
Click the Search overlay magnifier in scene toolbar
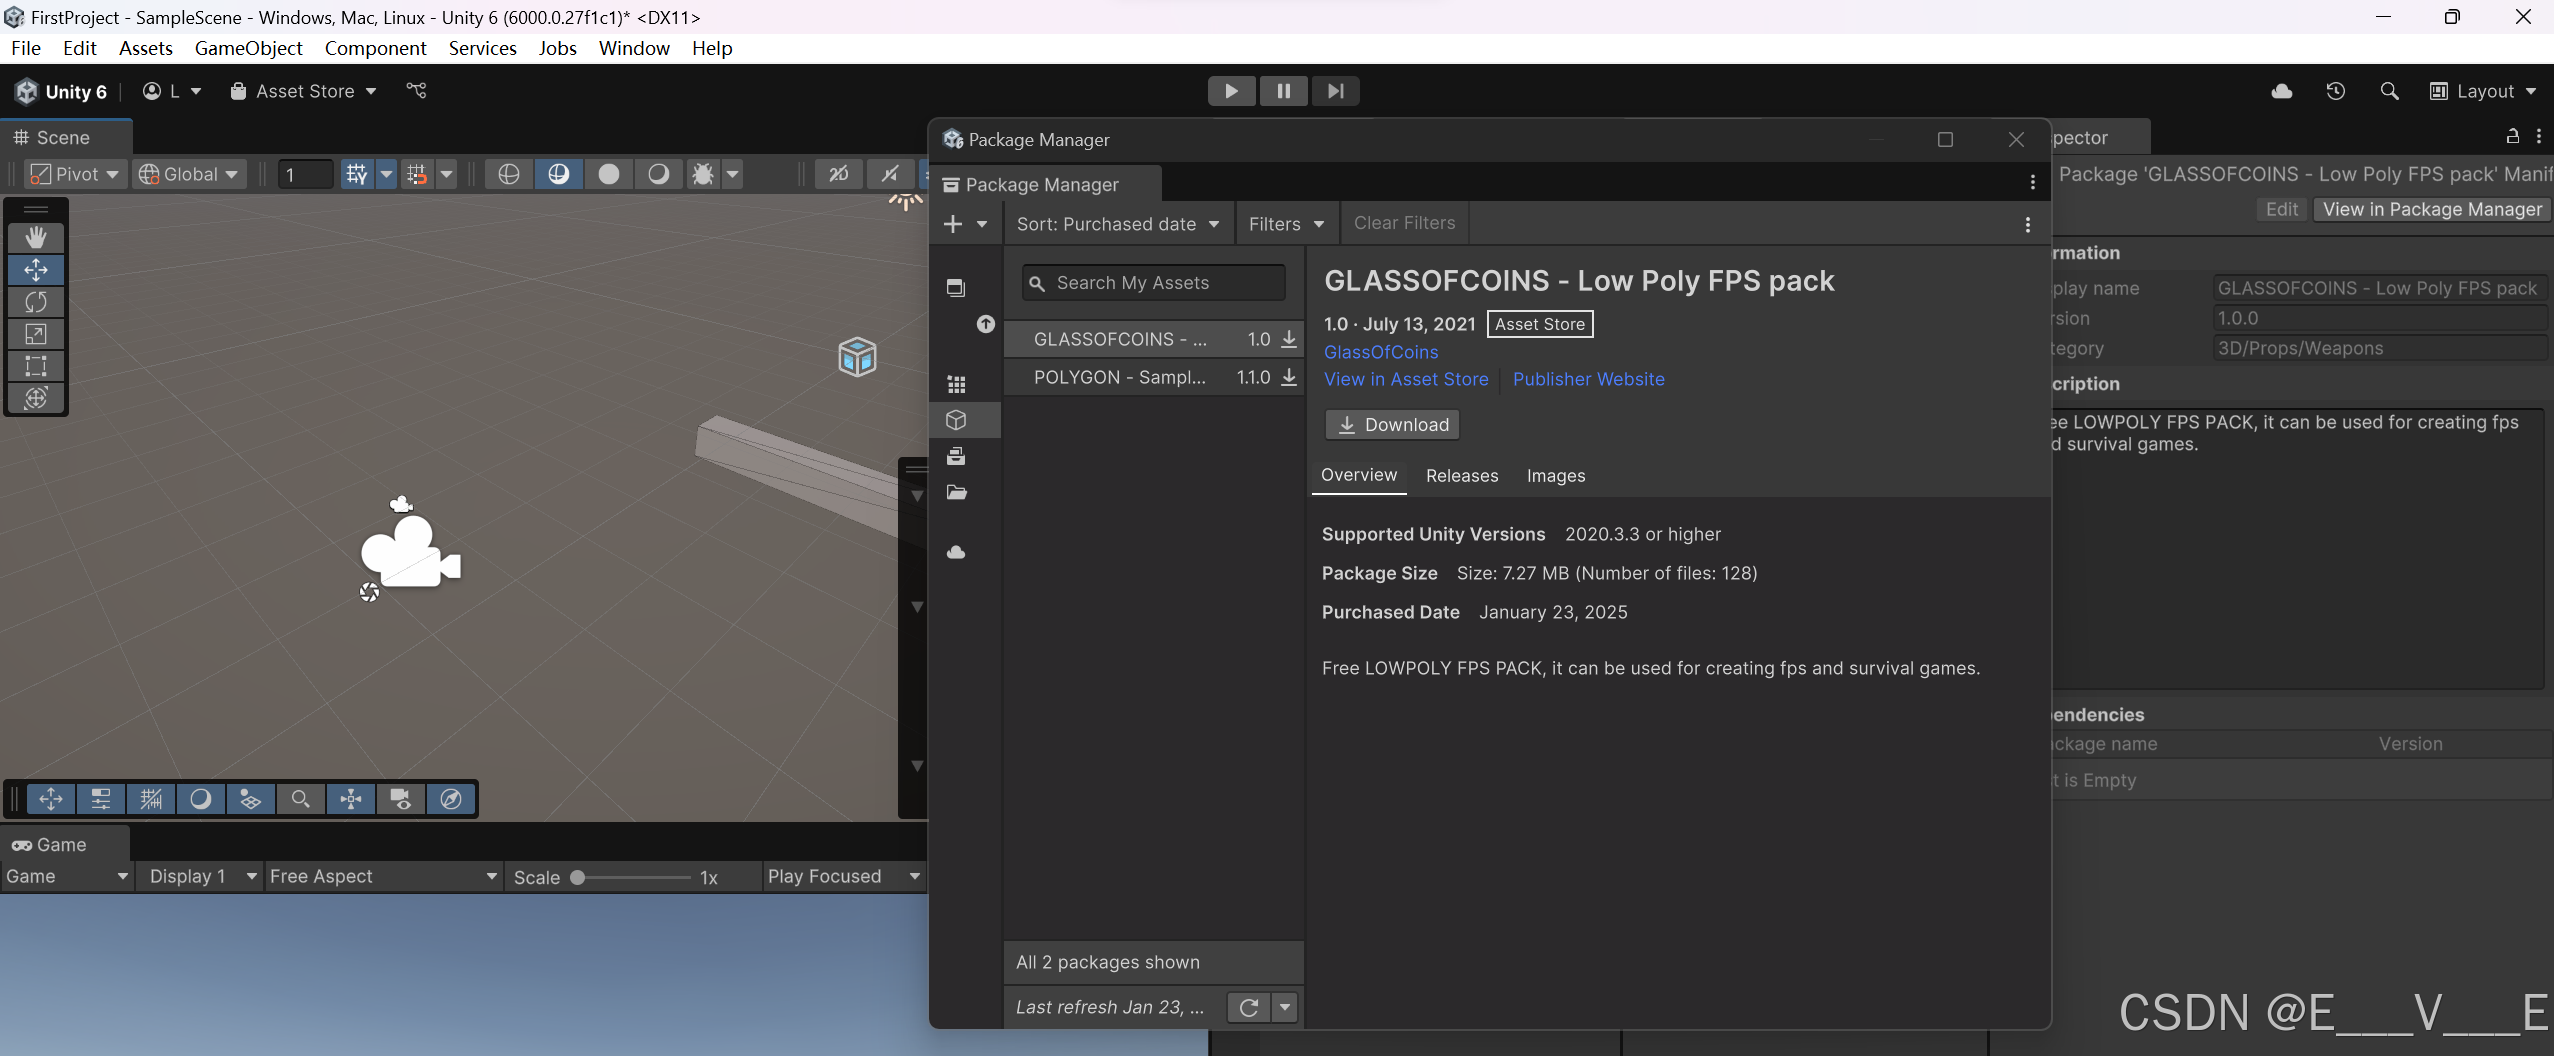[300, 799]
